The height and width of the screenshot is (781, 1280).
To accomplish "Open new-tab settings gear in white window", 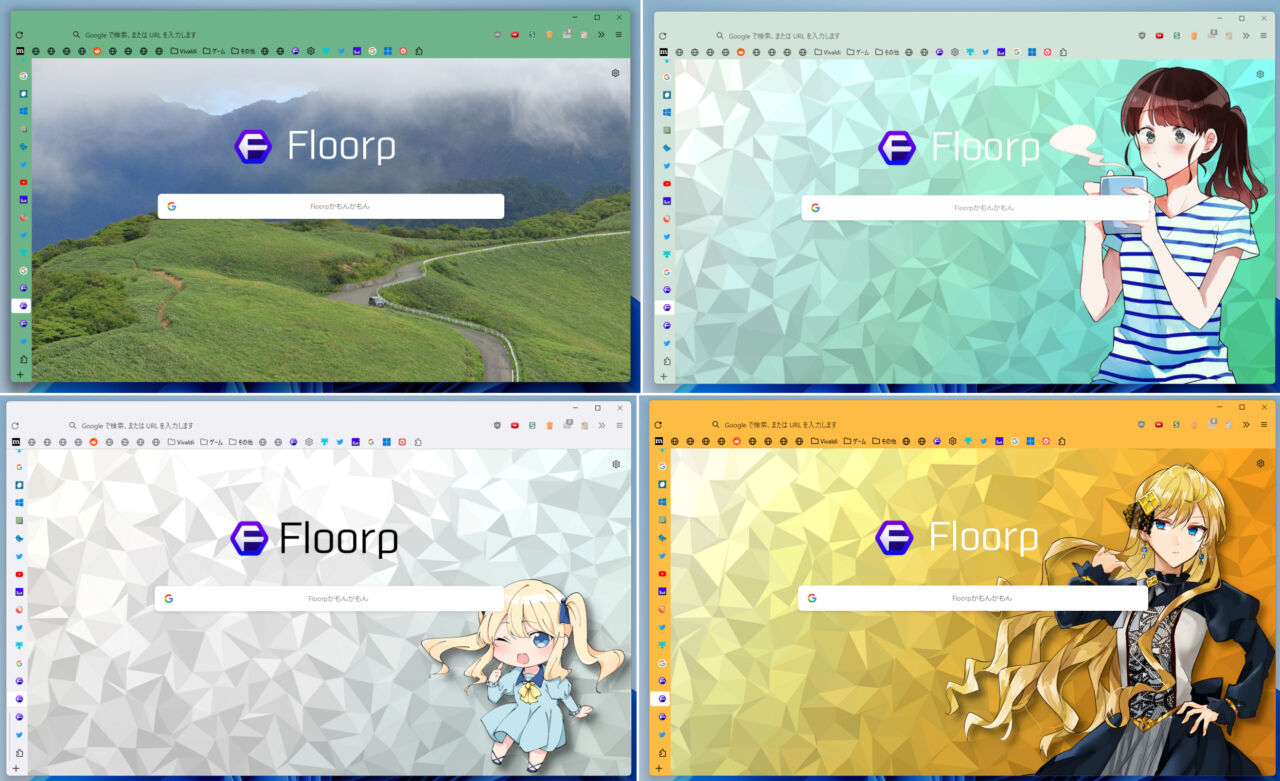I will (x=616, y=464).
